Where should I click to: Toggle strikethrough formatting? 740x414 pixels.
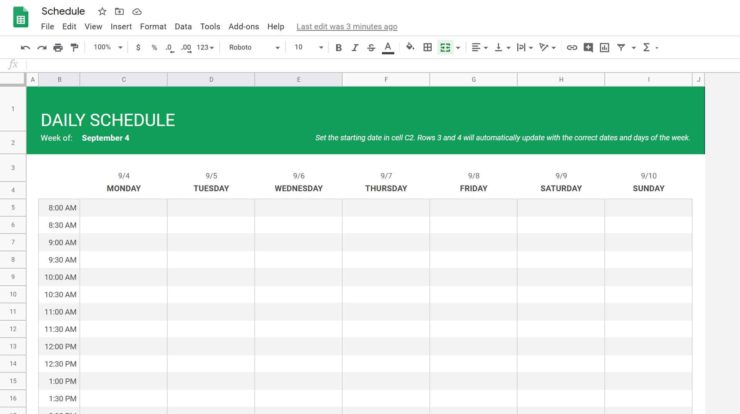coord(371,48)
